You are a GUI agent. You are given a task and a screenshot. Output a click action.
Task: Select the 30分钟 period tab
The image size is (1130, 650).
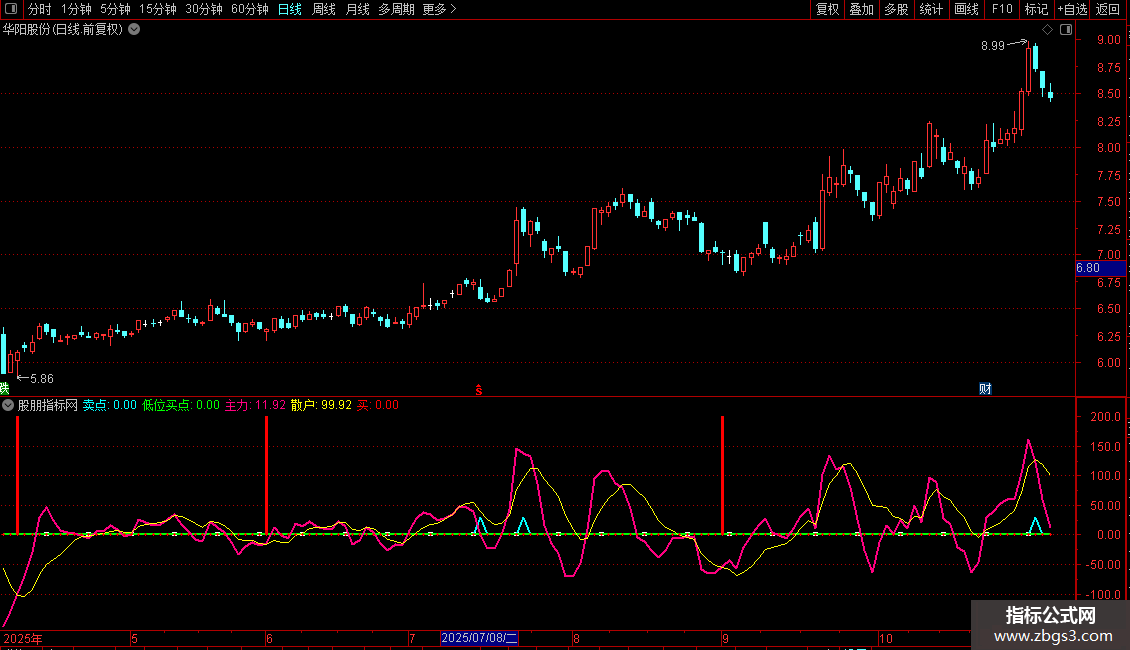[204, 9]
